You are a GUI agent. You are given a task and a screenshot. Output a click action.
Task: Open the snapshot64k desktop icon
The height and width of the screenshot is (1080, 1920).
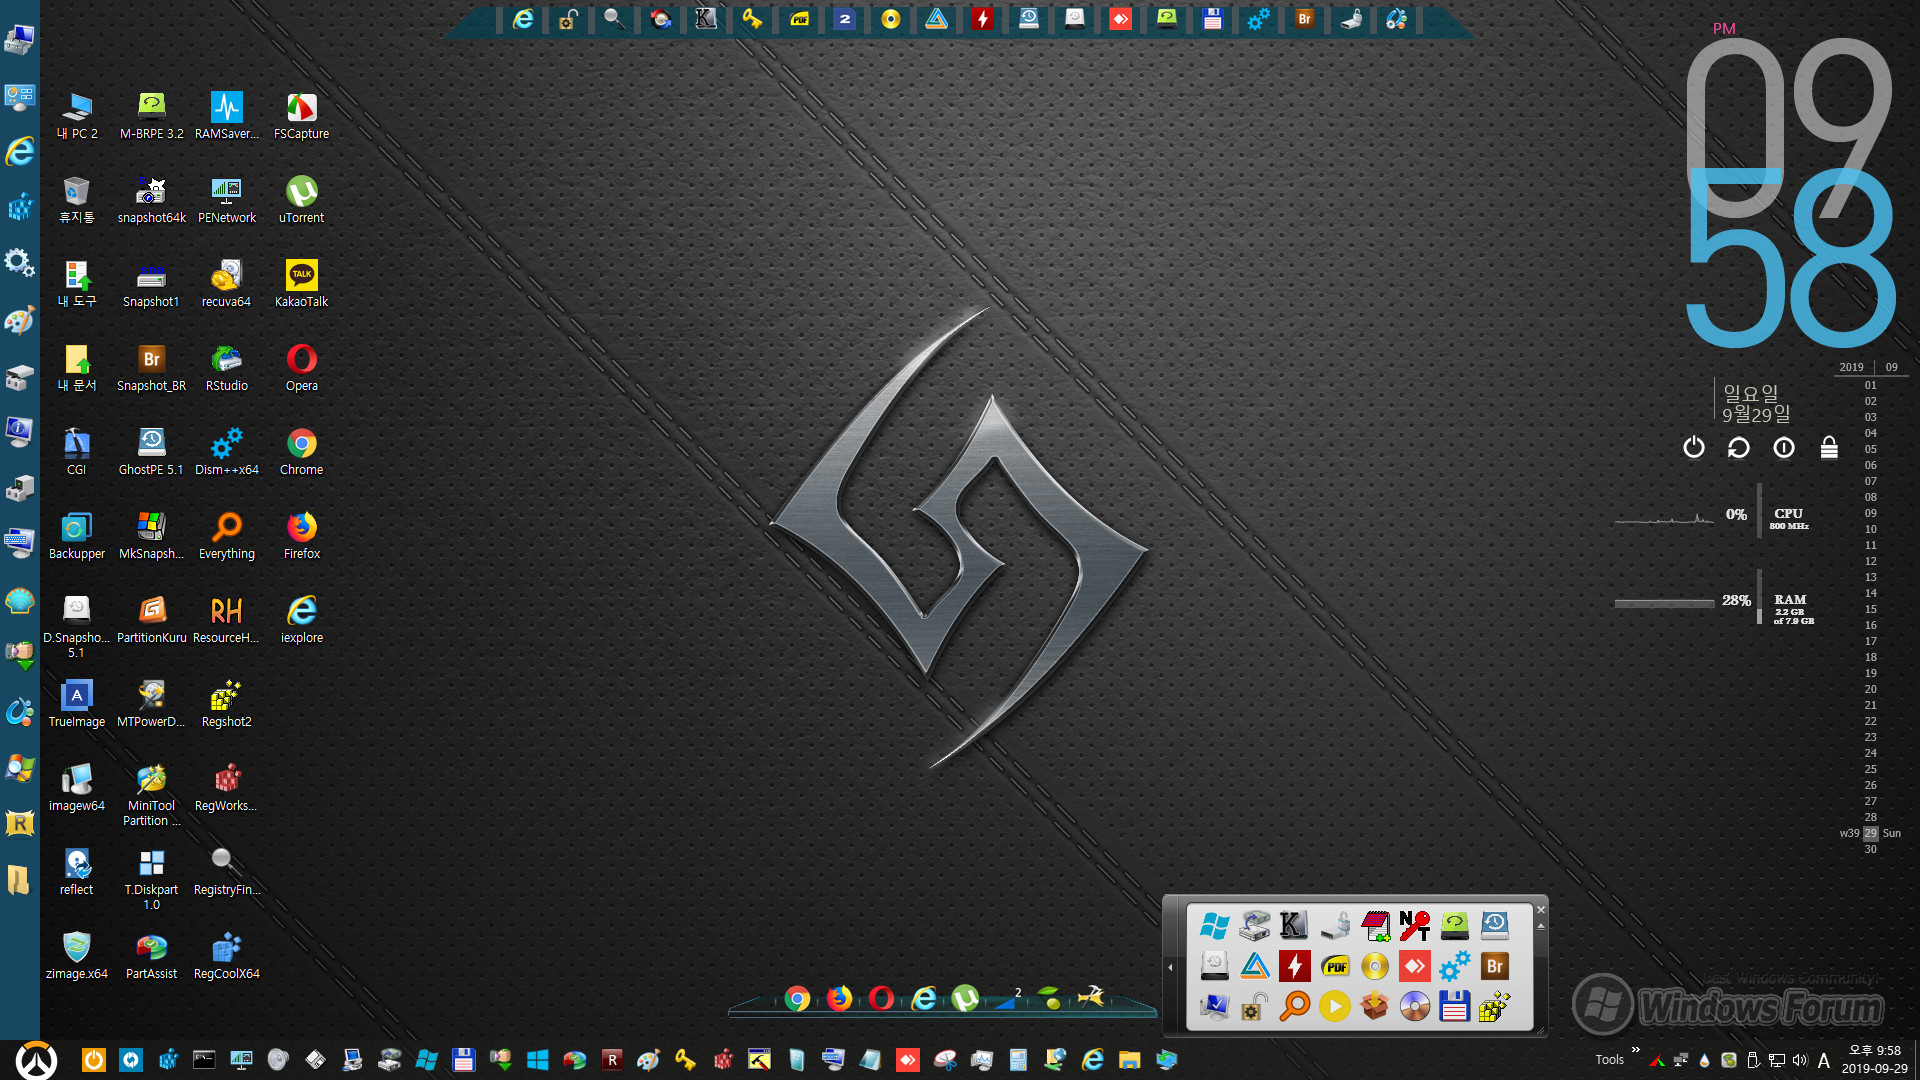[151, 199]
